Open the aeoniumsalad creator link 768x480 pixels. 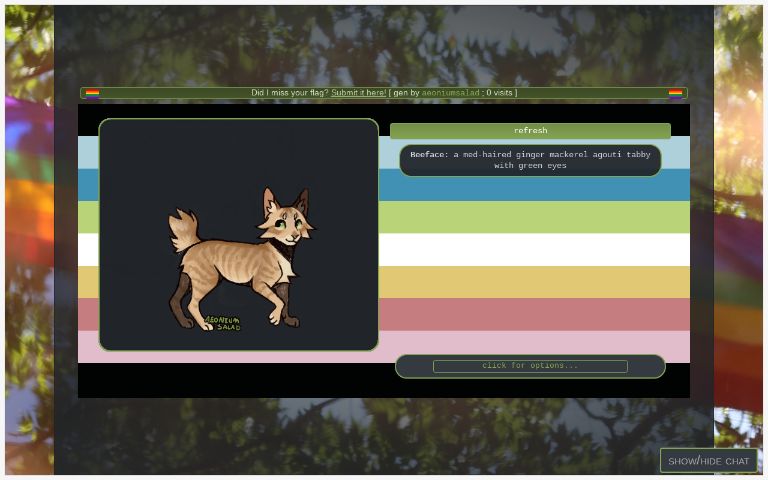coord(450,93)
